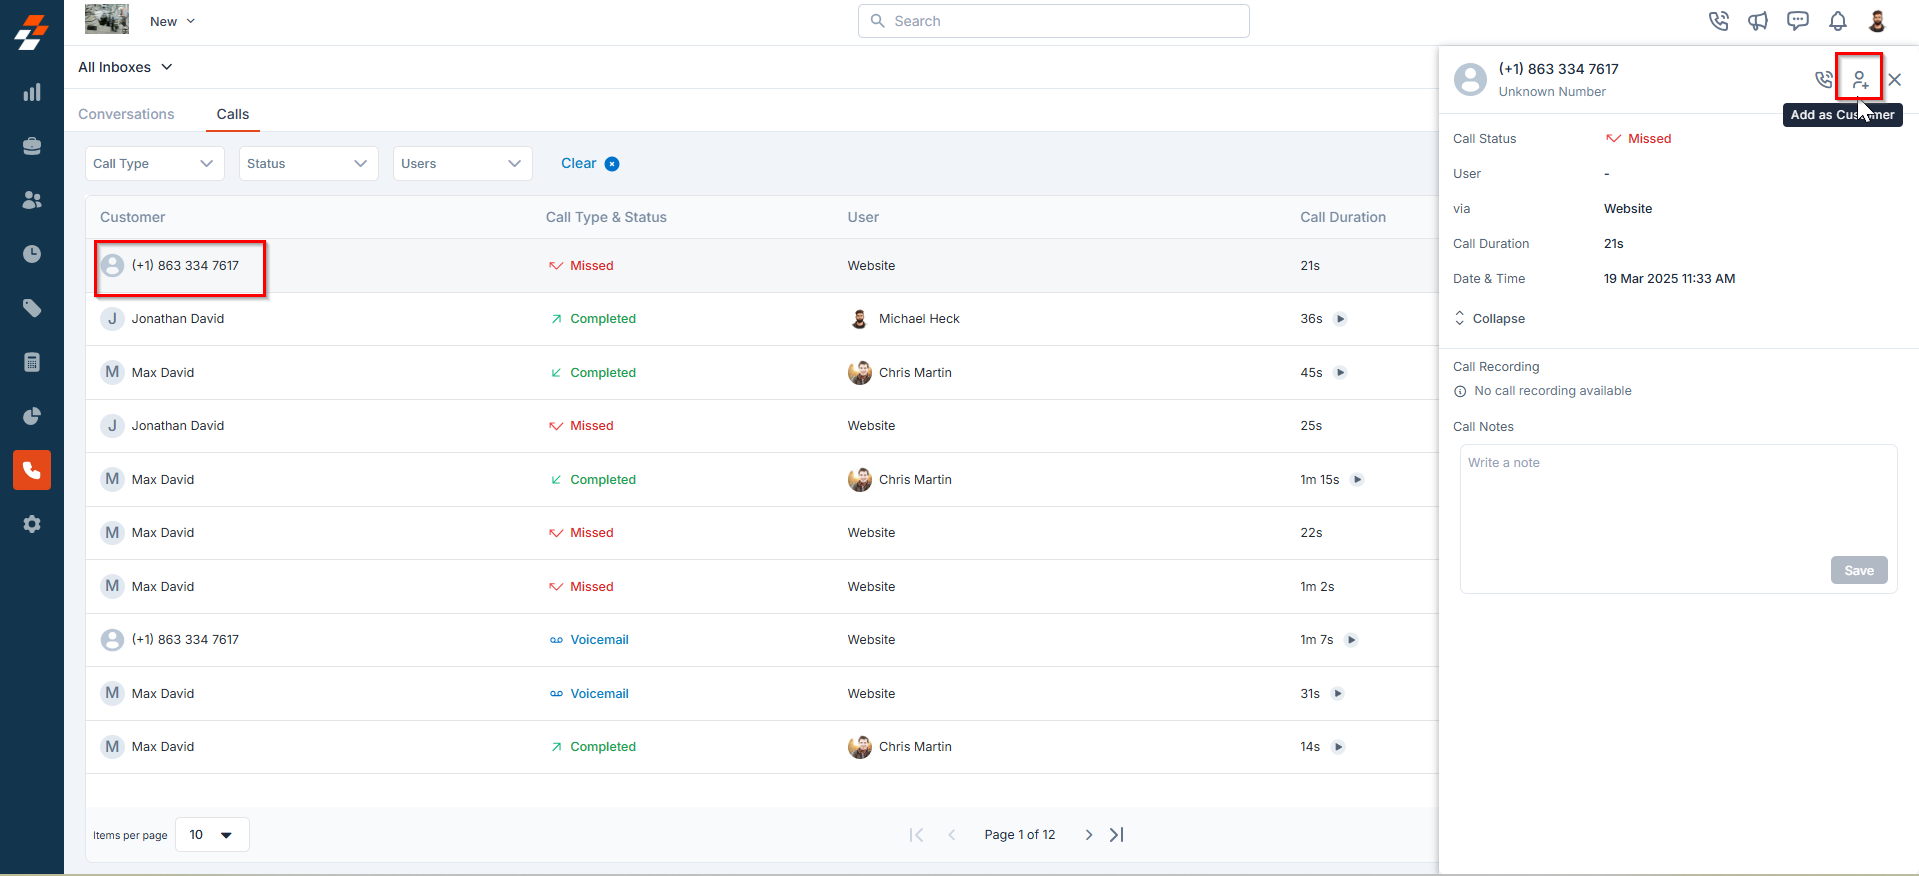The width and height of the screenshot is (1919, 876).
Task: Jump to the last page of calls
Action: pos(1117,835)
